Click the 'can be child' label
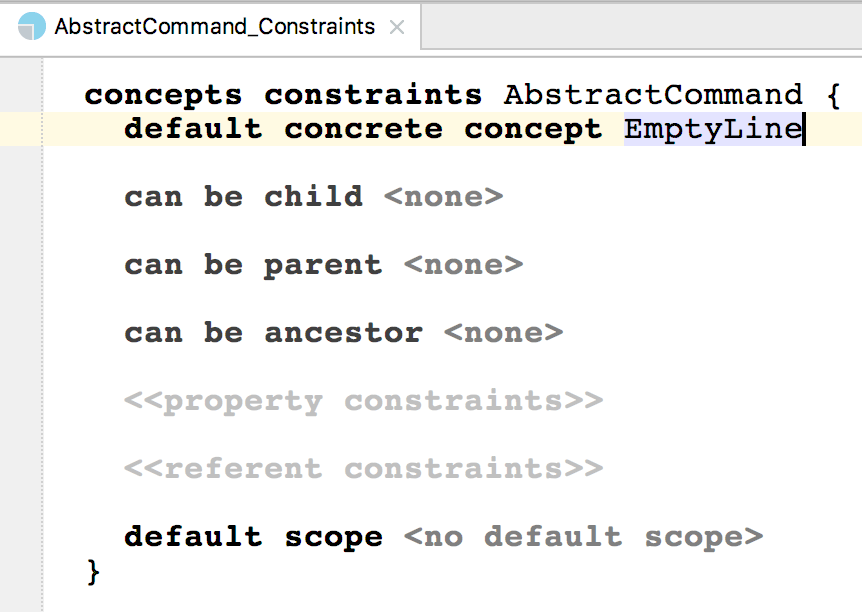Viewport: 862px width, 612px height. tap(243, 197)
